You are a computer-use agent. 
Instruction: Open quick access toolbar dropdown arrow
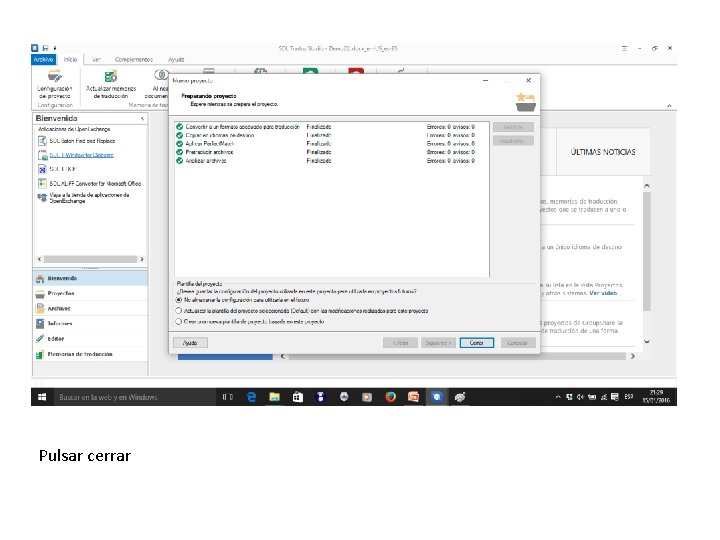click(x=55, y=48)
